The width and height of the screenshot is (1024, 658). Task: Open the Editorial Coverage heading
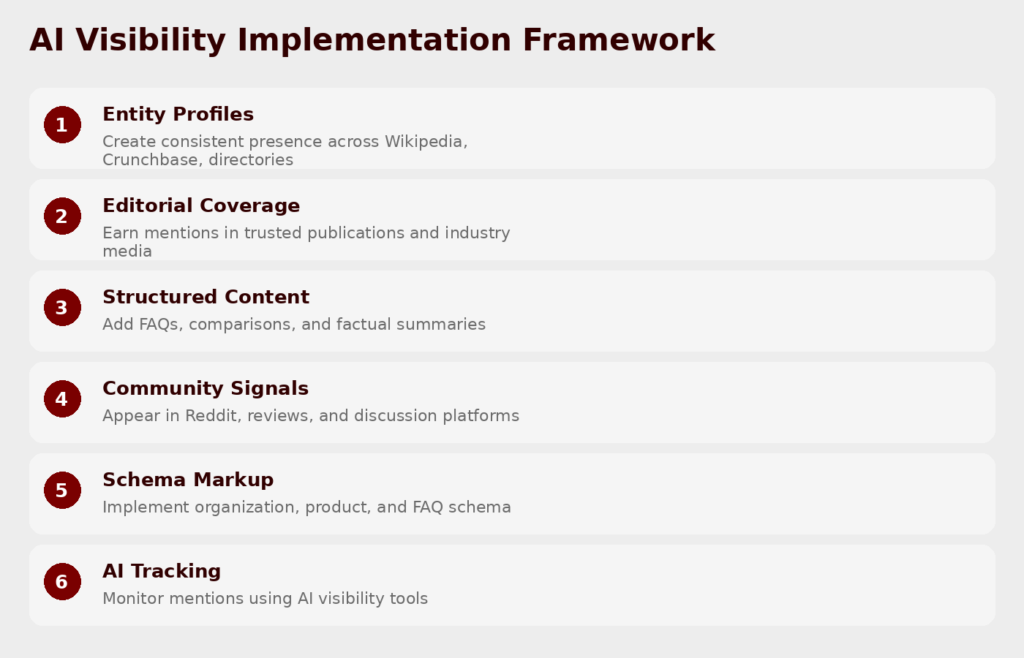pos(201,205)
